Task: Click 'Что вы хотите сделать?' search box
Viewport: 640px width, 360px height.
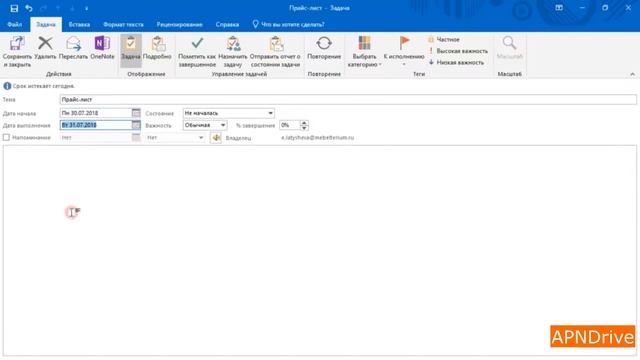Action: click(x=289, y=24)
